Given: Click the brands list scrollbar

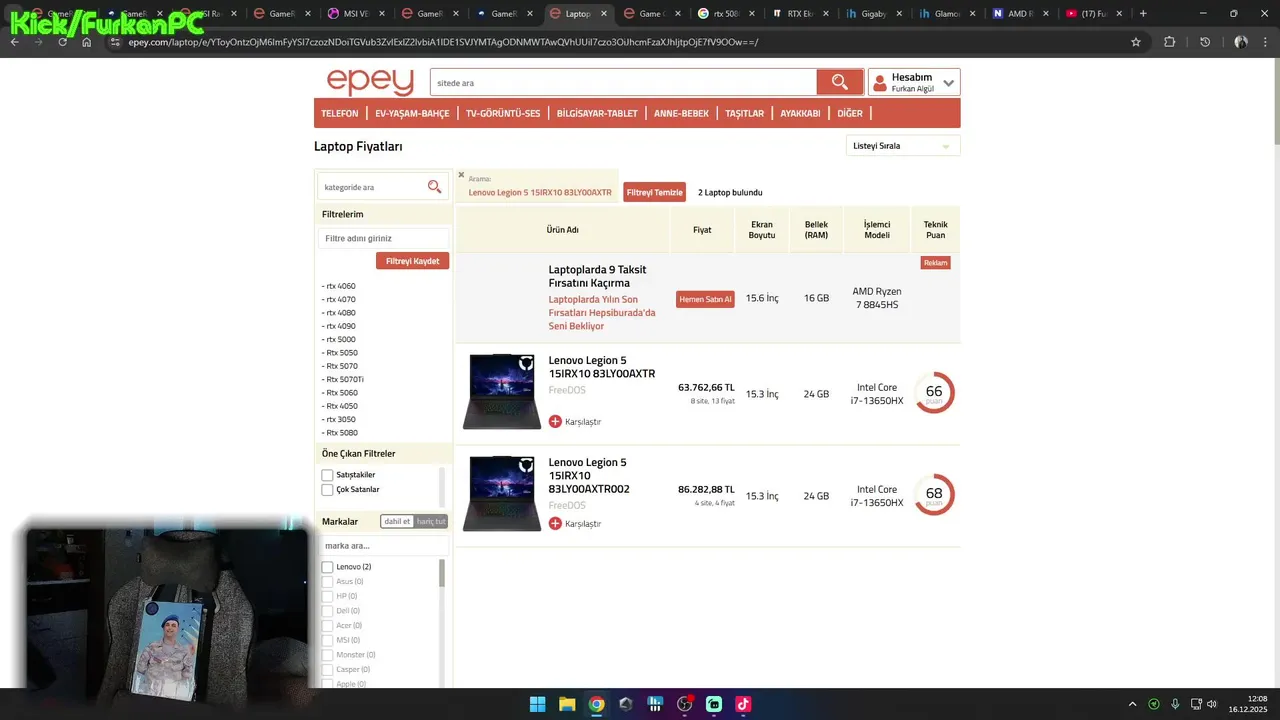Looking at the screenshot, I should tap(441, 573).
